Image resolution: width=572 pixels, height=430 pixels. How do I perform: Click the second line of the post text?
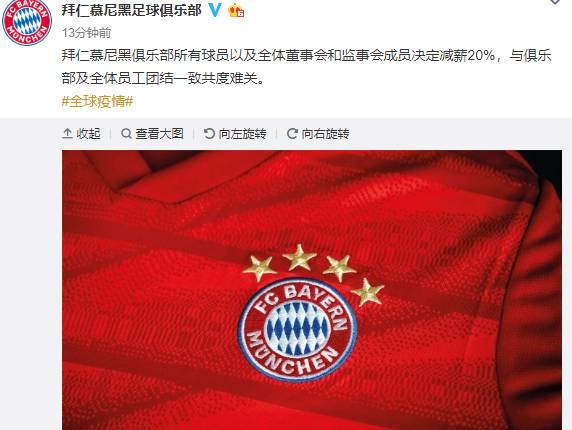(163, 78)
